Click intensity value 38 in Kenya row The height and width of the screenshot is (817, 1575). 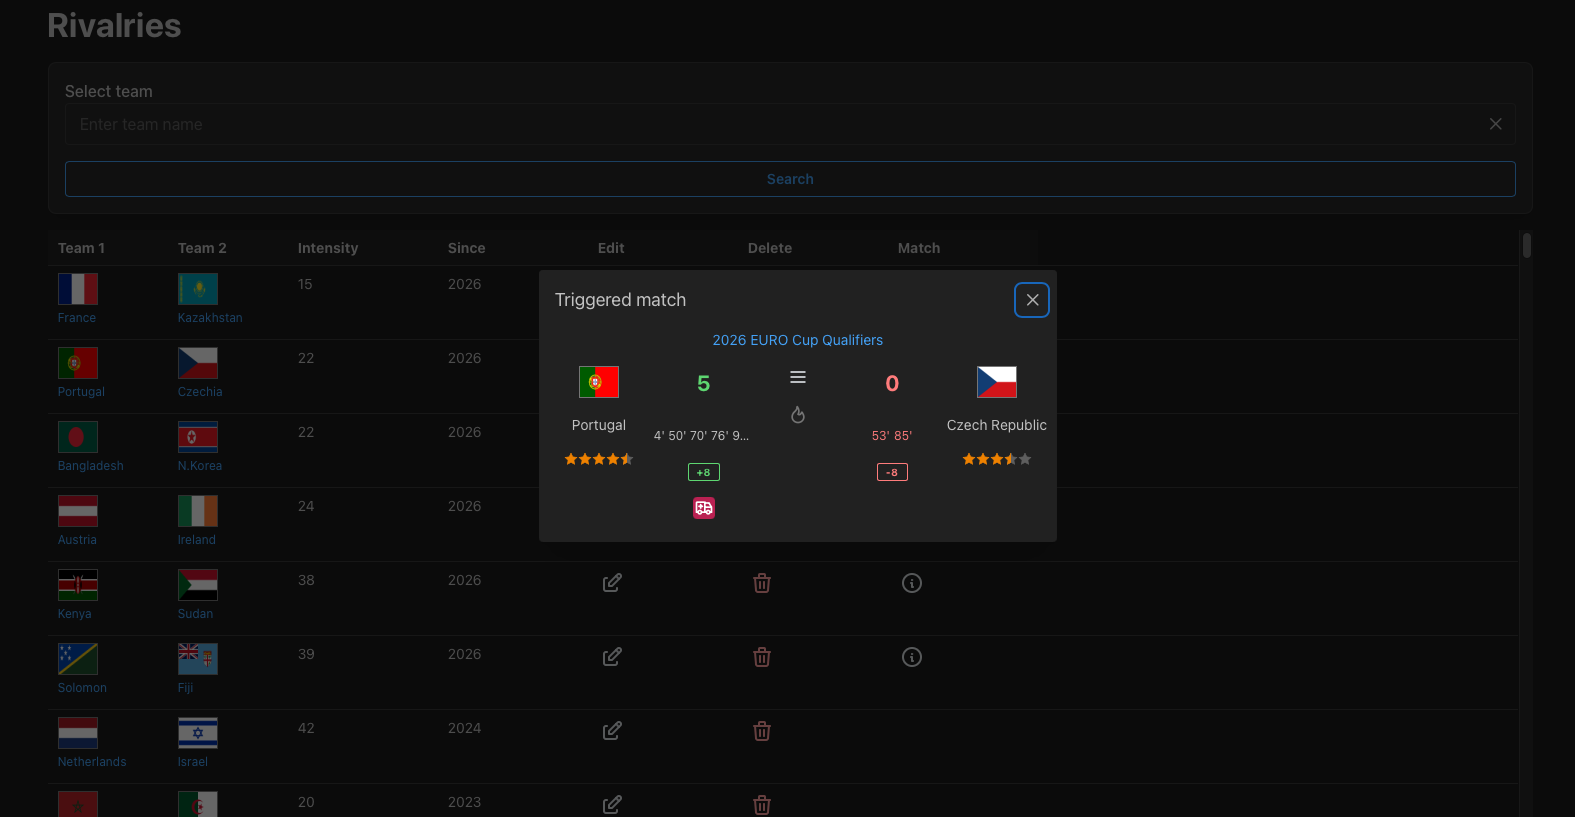pyautogui.click(x=306, y=580)
